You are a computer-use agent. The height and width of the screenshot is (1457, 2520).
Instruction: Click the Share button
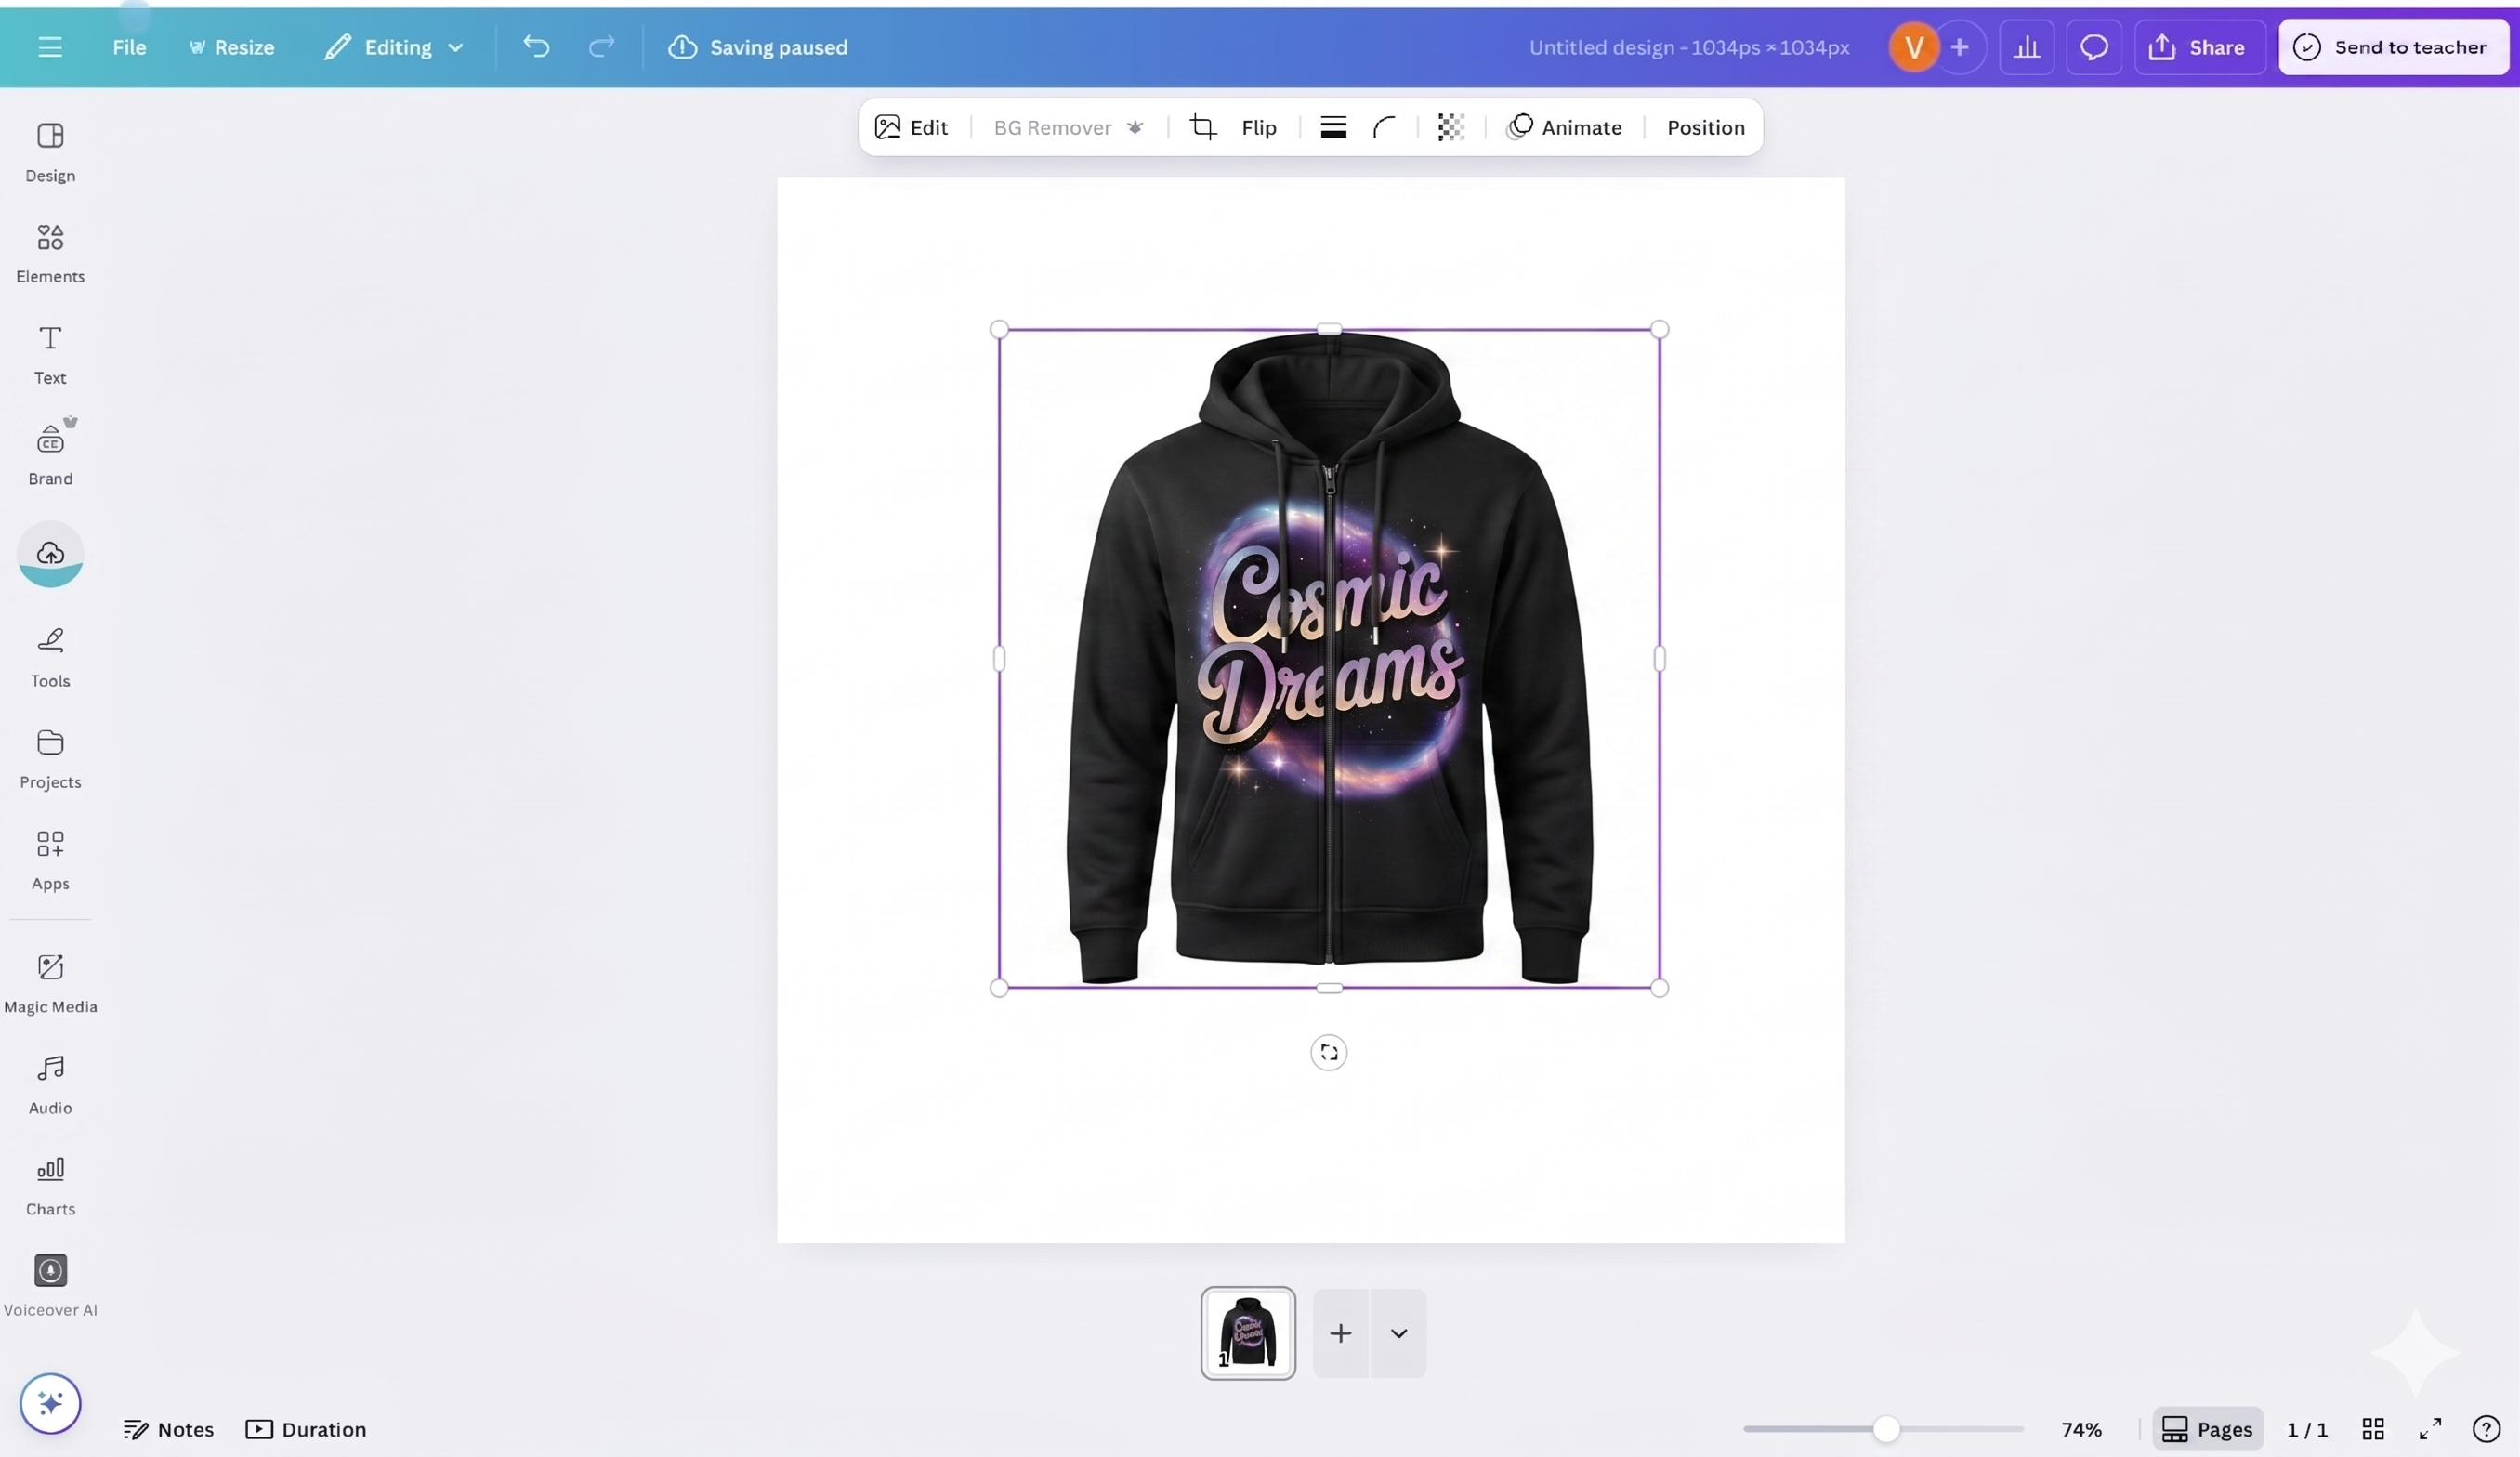(x=2199, y=47)
